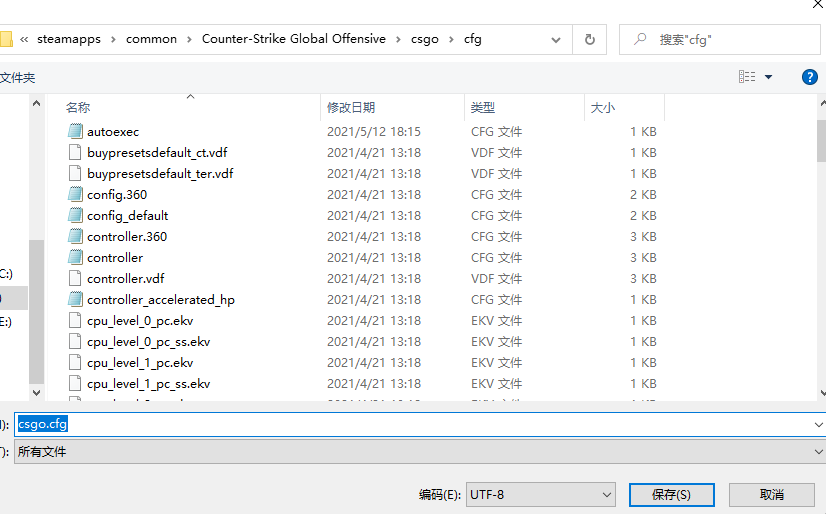
Task: Select the buypresetsdefault_ct.vdf file icon
Action: click(75, 152)
